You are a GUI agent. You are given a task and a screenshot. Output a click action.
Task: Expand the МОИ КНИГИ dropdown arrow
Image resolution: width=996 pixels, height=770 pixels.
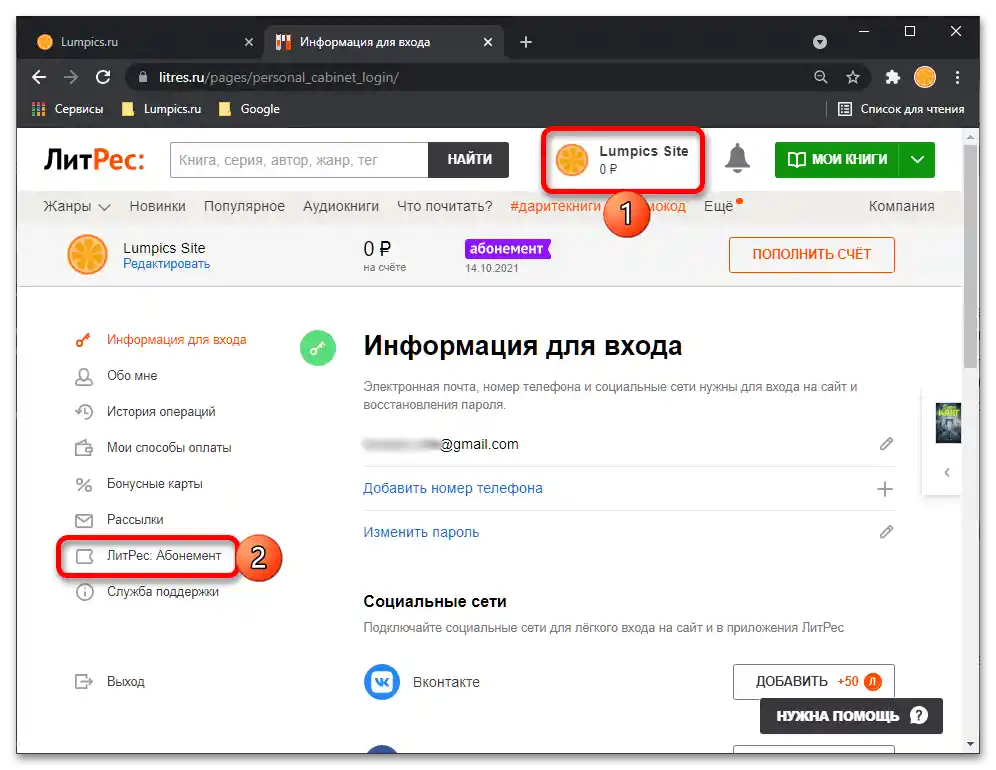point(917,159)
